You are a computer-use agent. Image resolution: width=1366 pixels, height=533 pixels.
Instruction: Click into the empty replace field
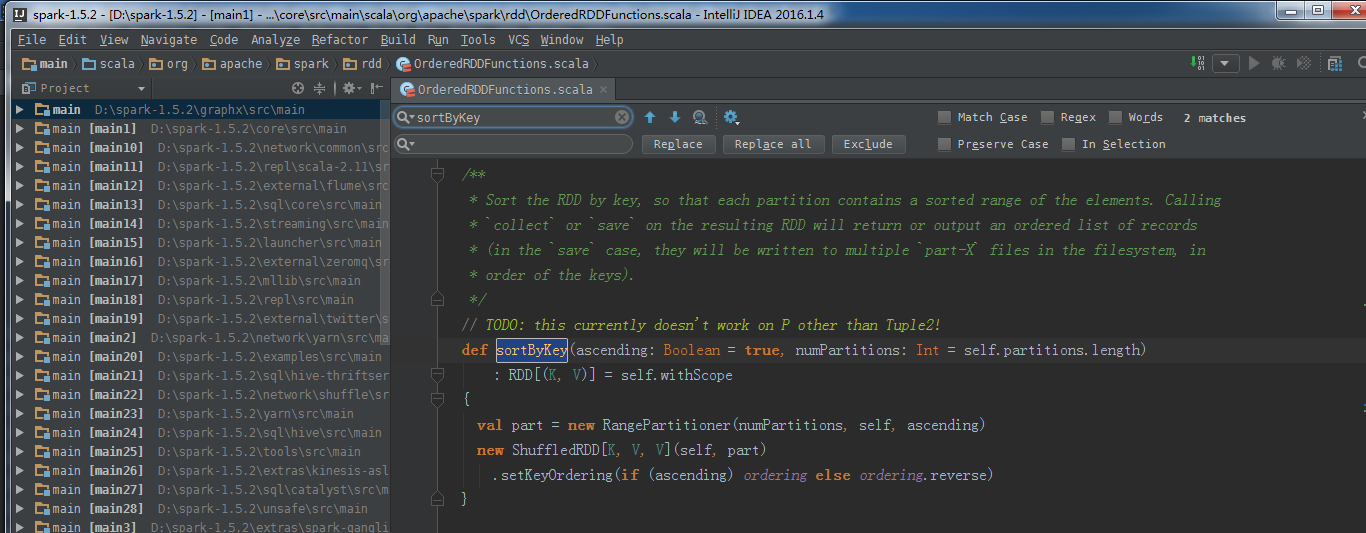pos(514,144)
